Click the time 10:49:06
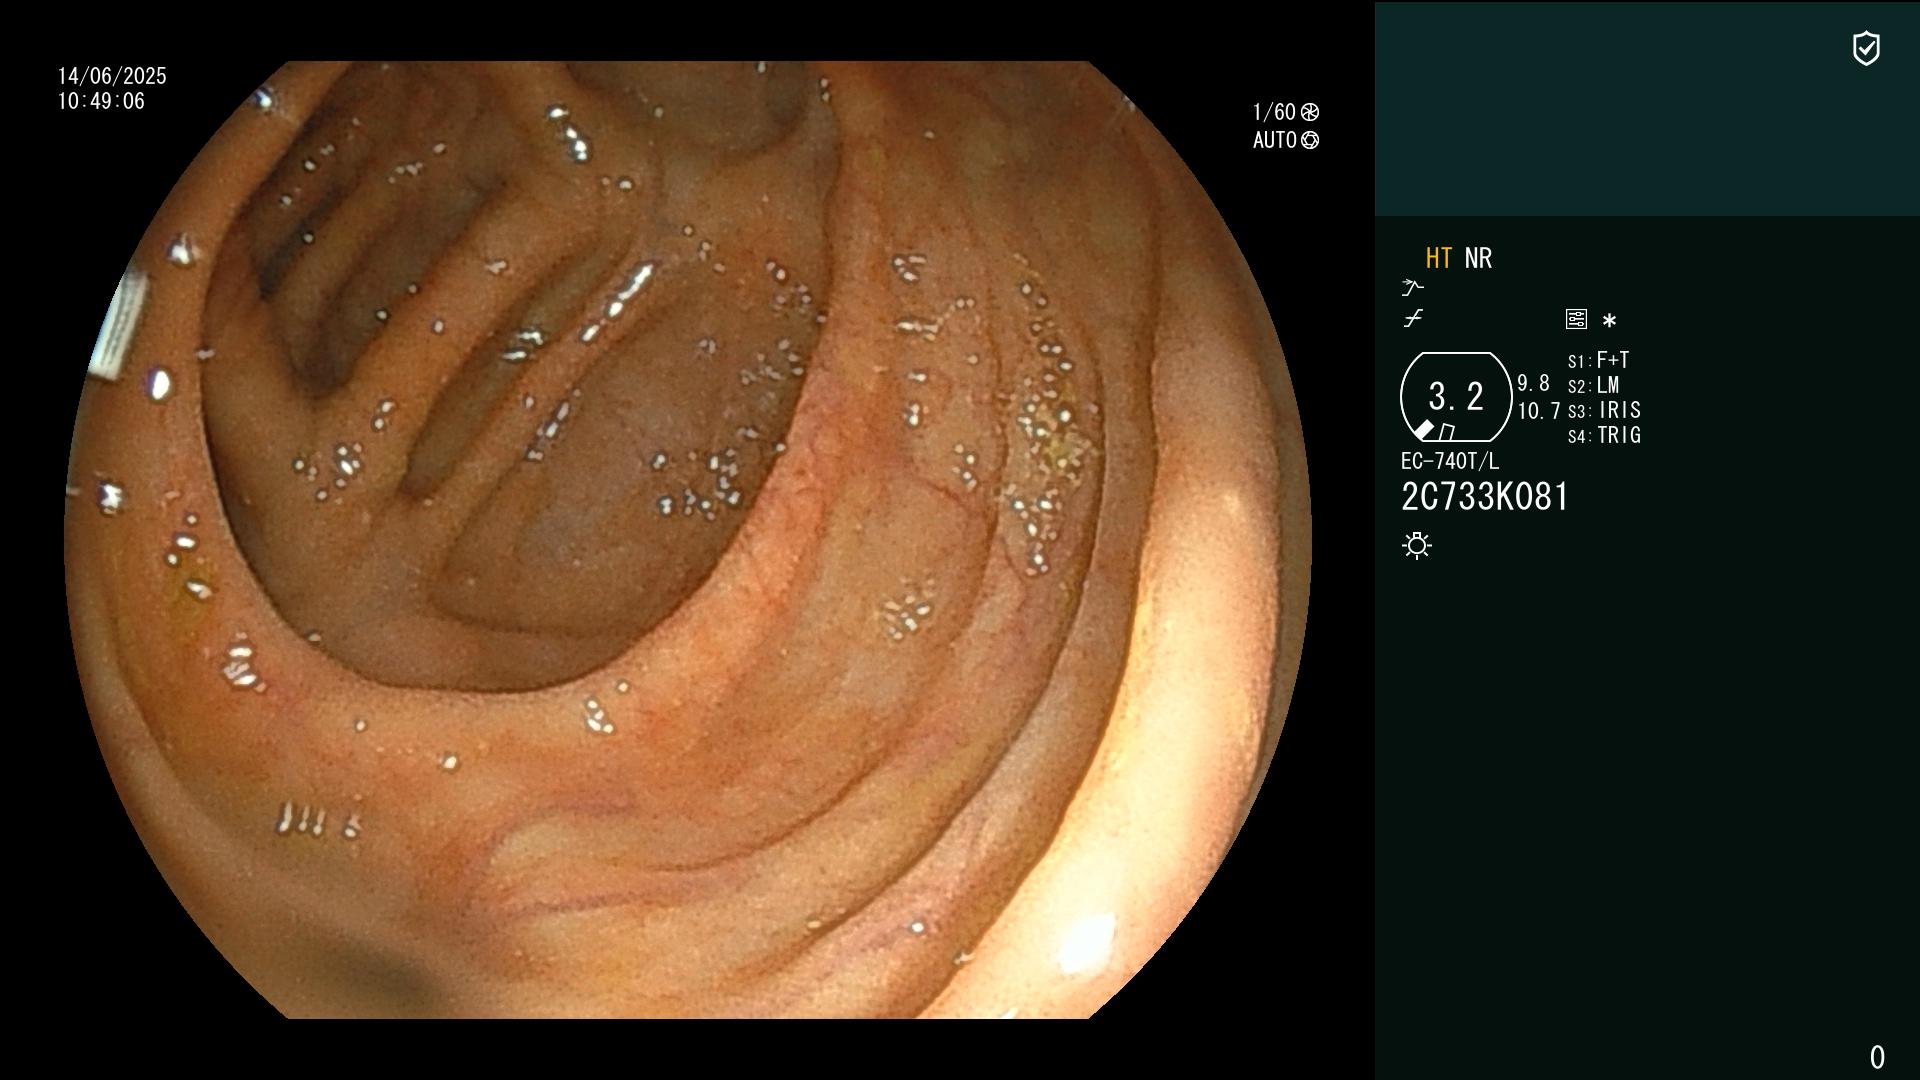 tap(101, 101)
